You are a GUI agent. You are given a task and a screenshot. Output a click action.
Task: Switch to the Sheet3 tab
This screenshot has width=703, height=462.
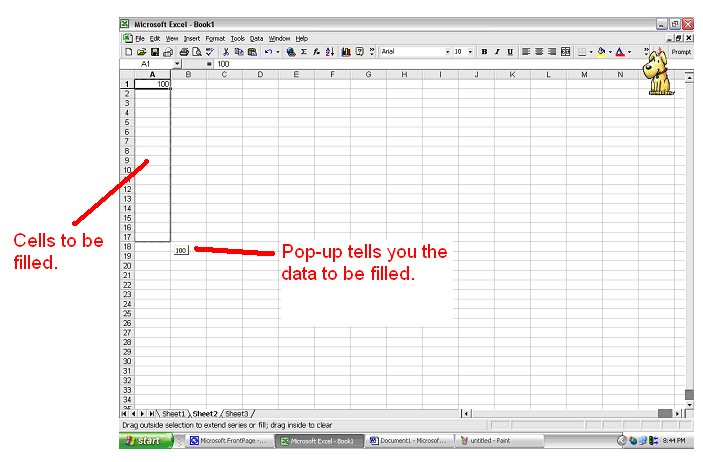(236, 414)
